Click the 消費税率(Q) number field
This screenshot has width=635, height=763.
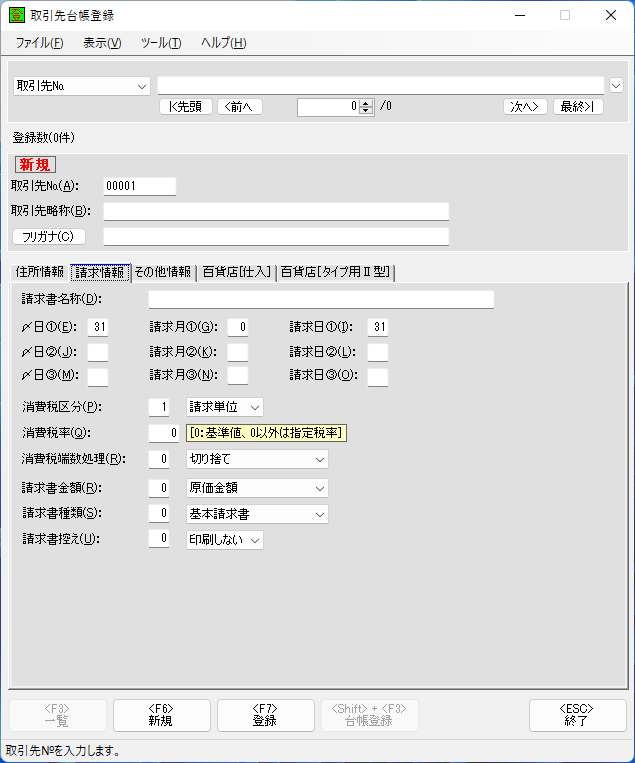tap(164, 433)
